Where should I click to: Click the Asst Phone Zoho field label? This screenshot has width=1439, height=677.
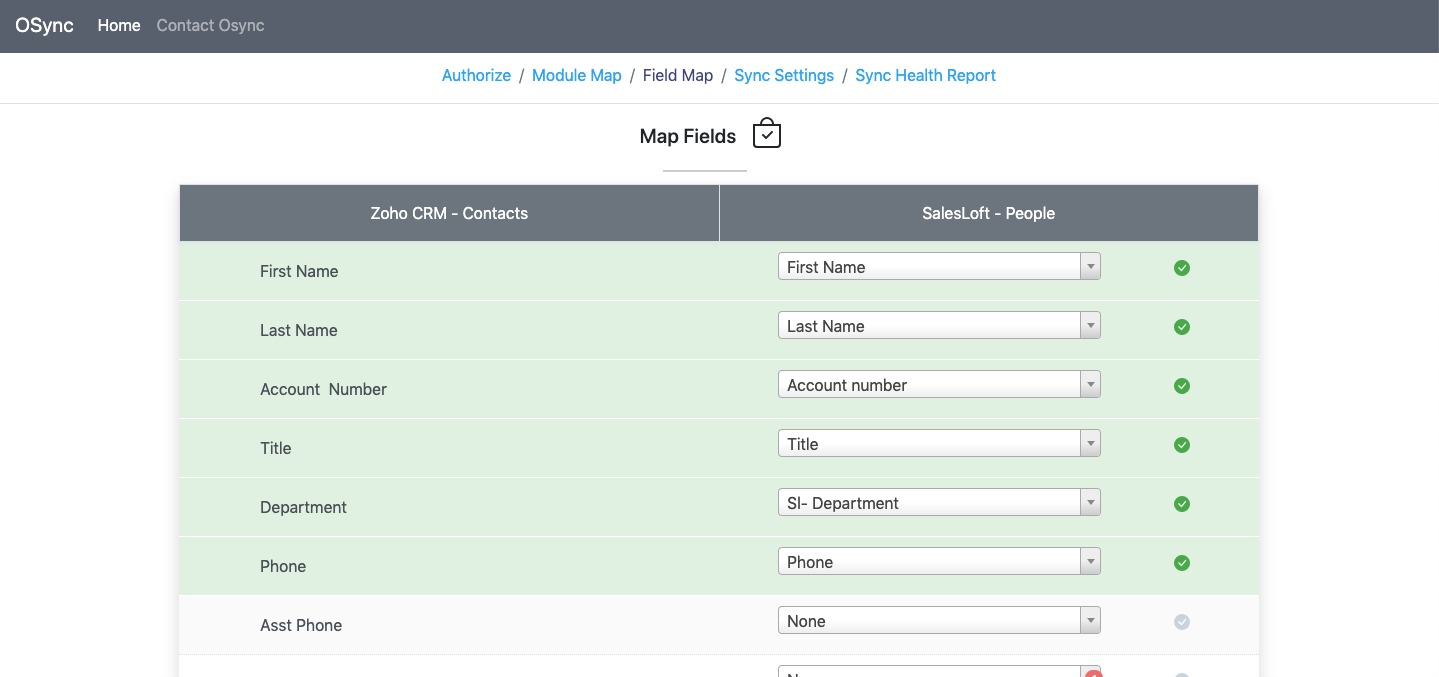click(x=301, y=625)
